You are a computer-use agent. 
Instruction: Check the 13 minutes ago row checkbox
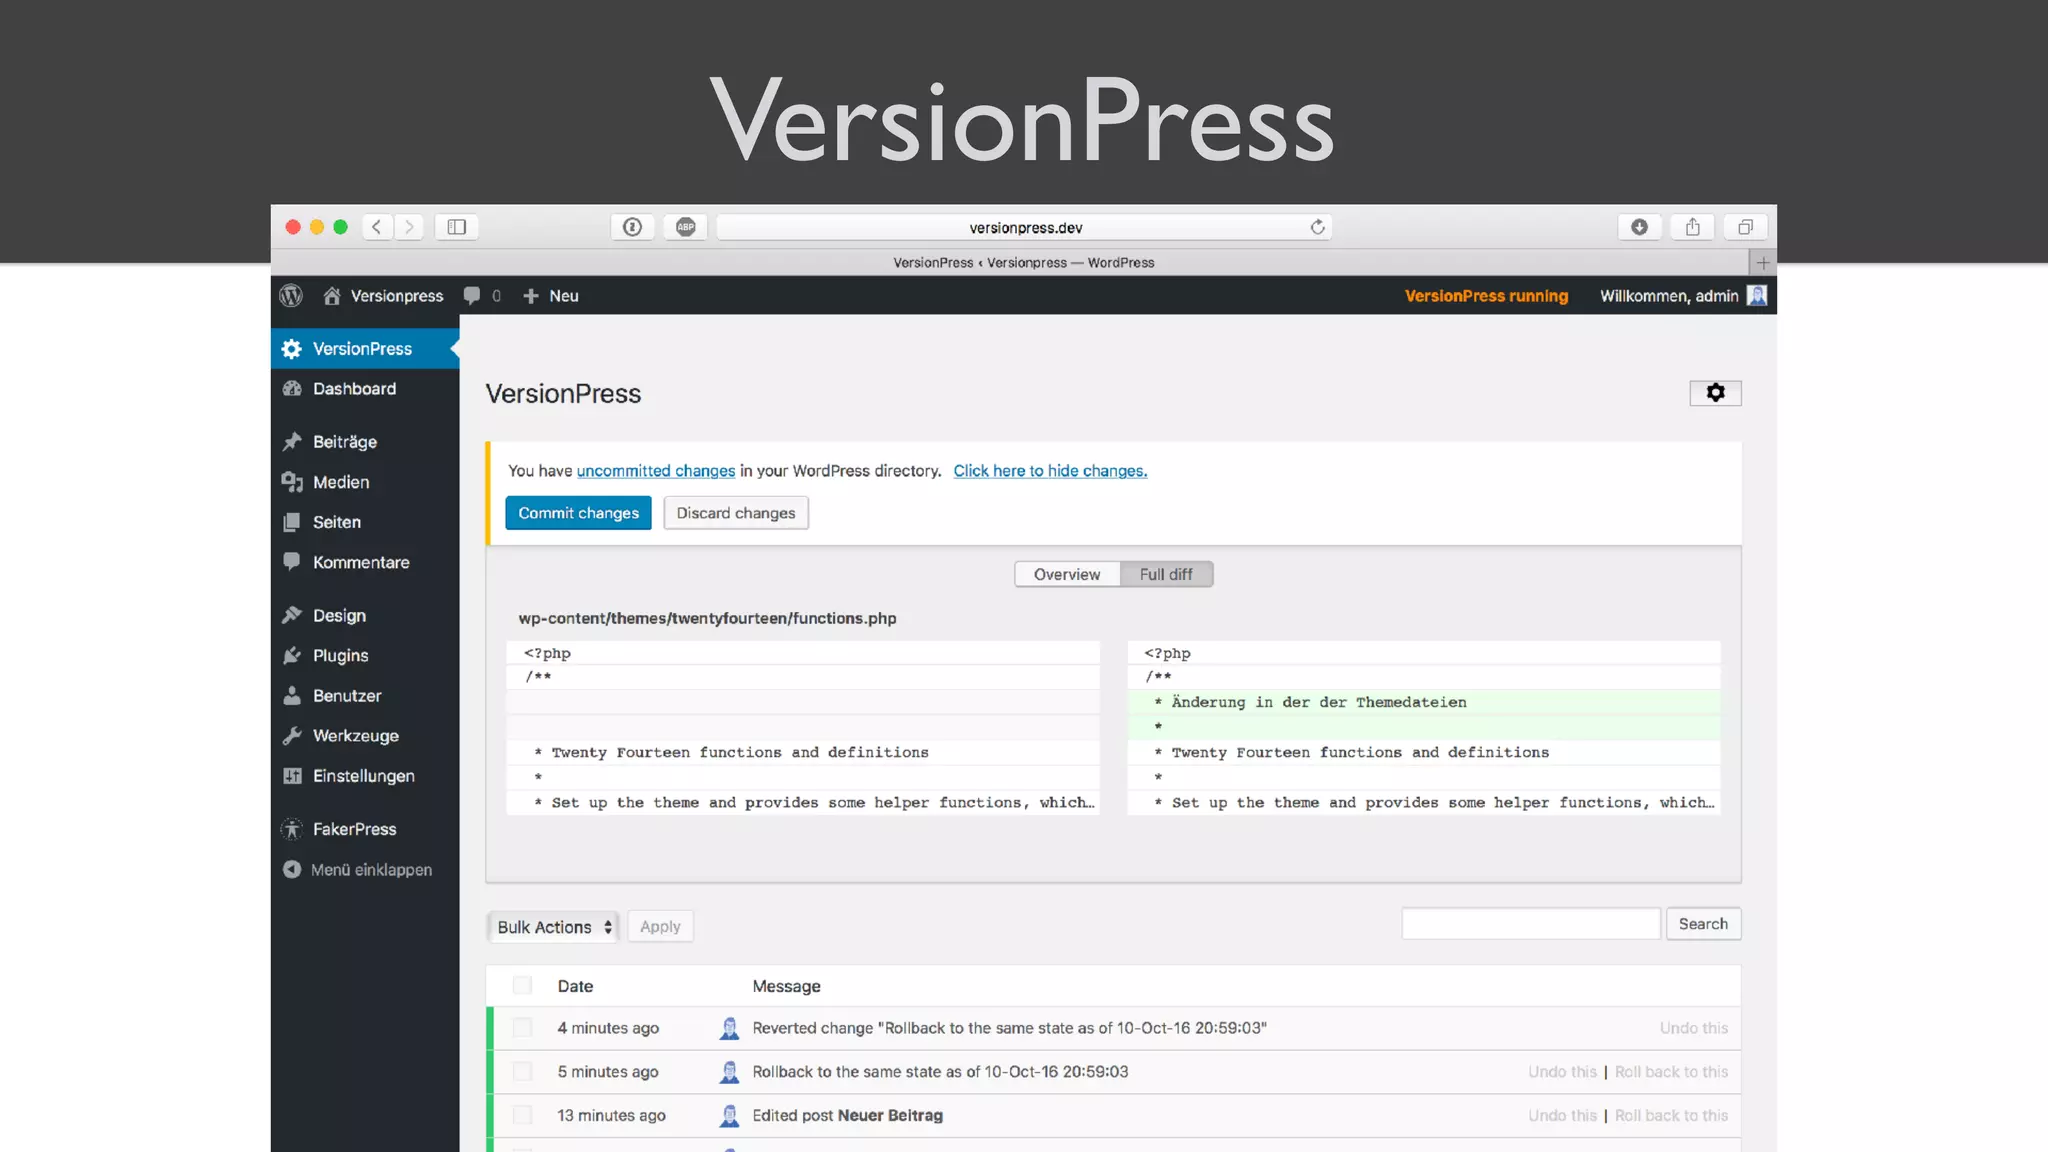pyautogui.click(x=522, y=1115)
